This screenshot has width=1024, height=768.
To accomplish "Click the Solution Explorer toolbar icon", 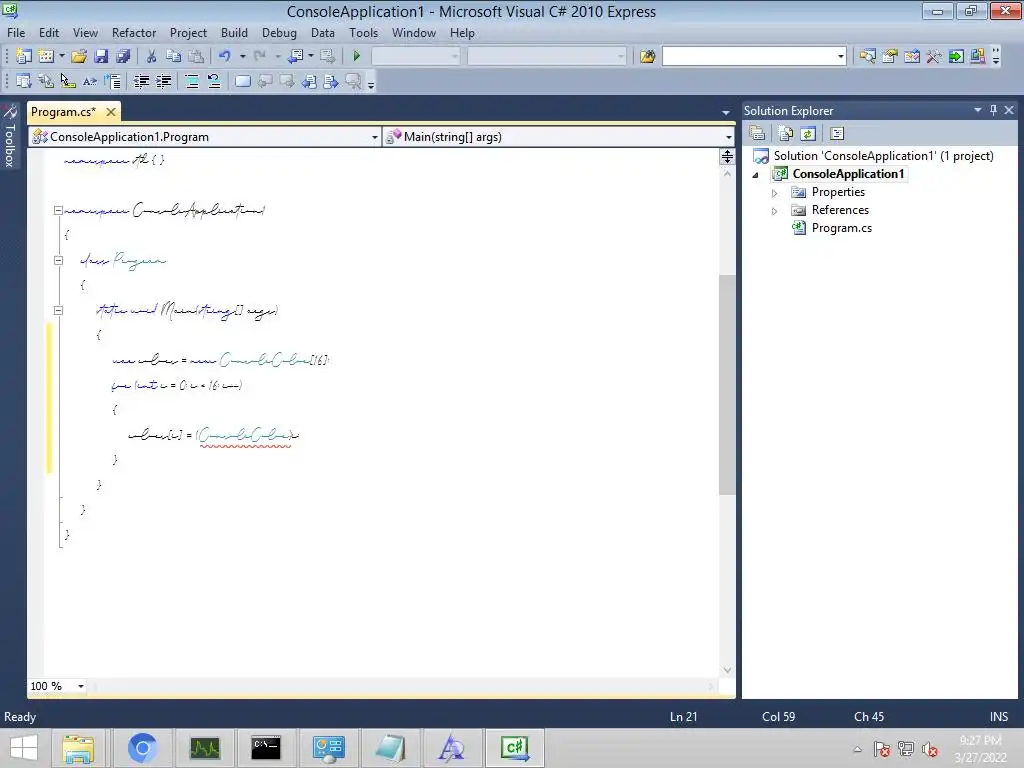I will tap(868, 56).
